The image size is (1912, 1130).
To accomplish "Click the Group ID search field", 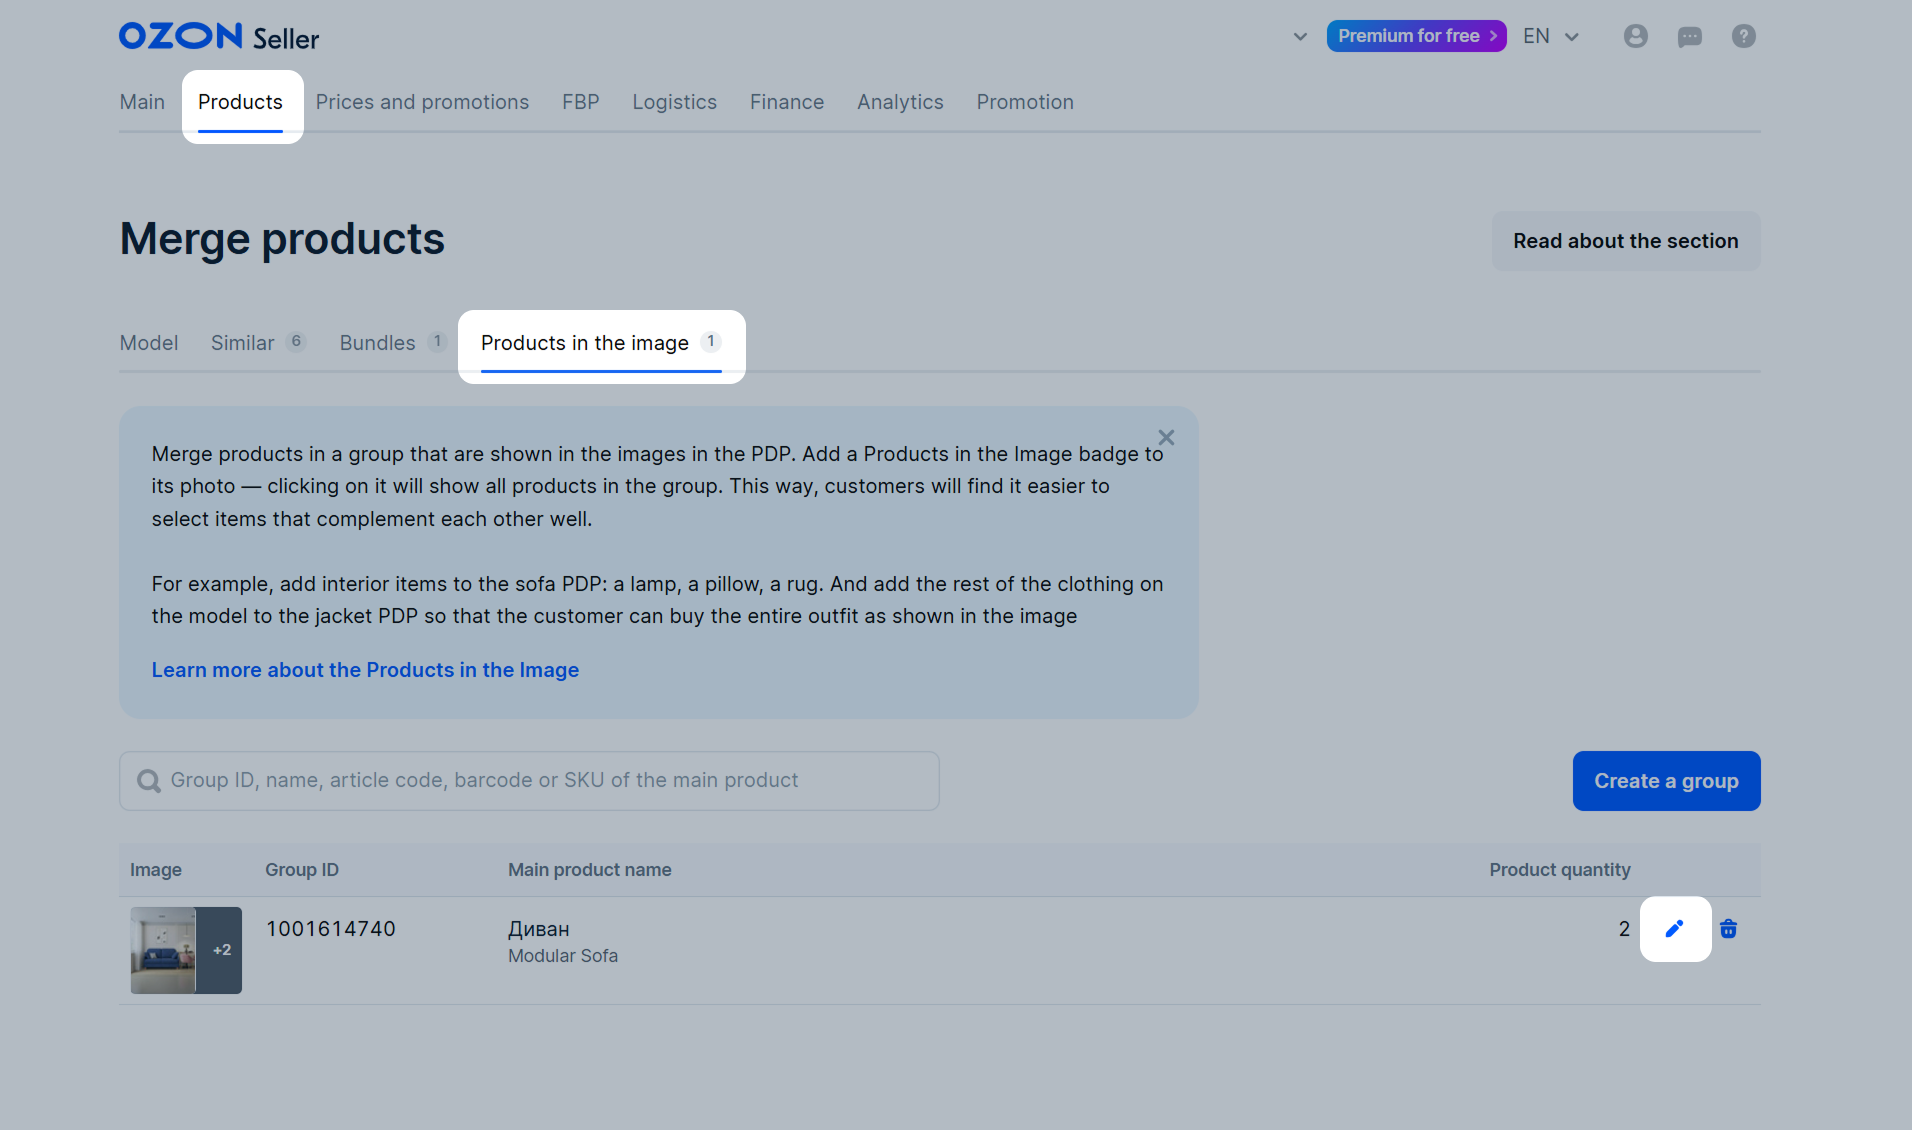I will click(529, 781).
